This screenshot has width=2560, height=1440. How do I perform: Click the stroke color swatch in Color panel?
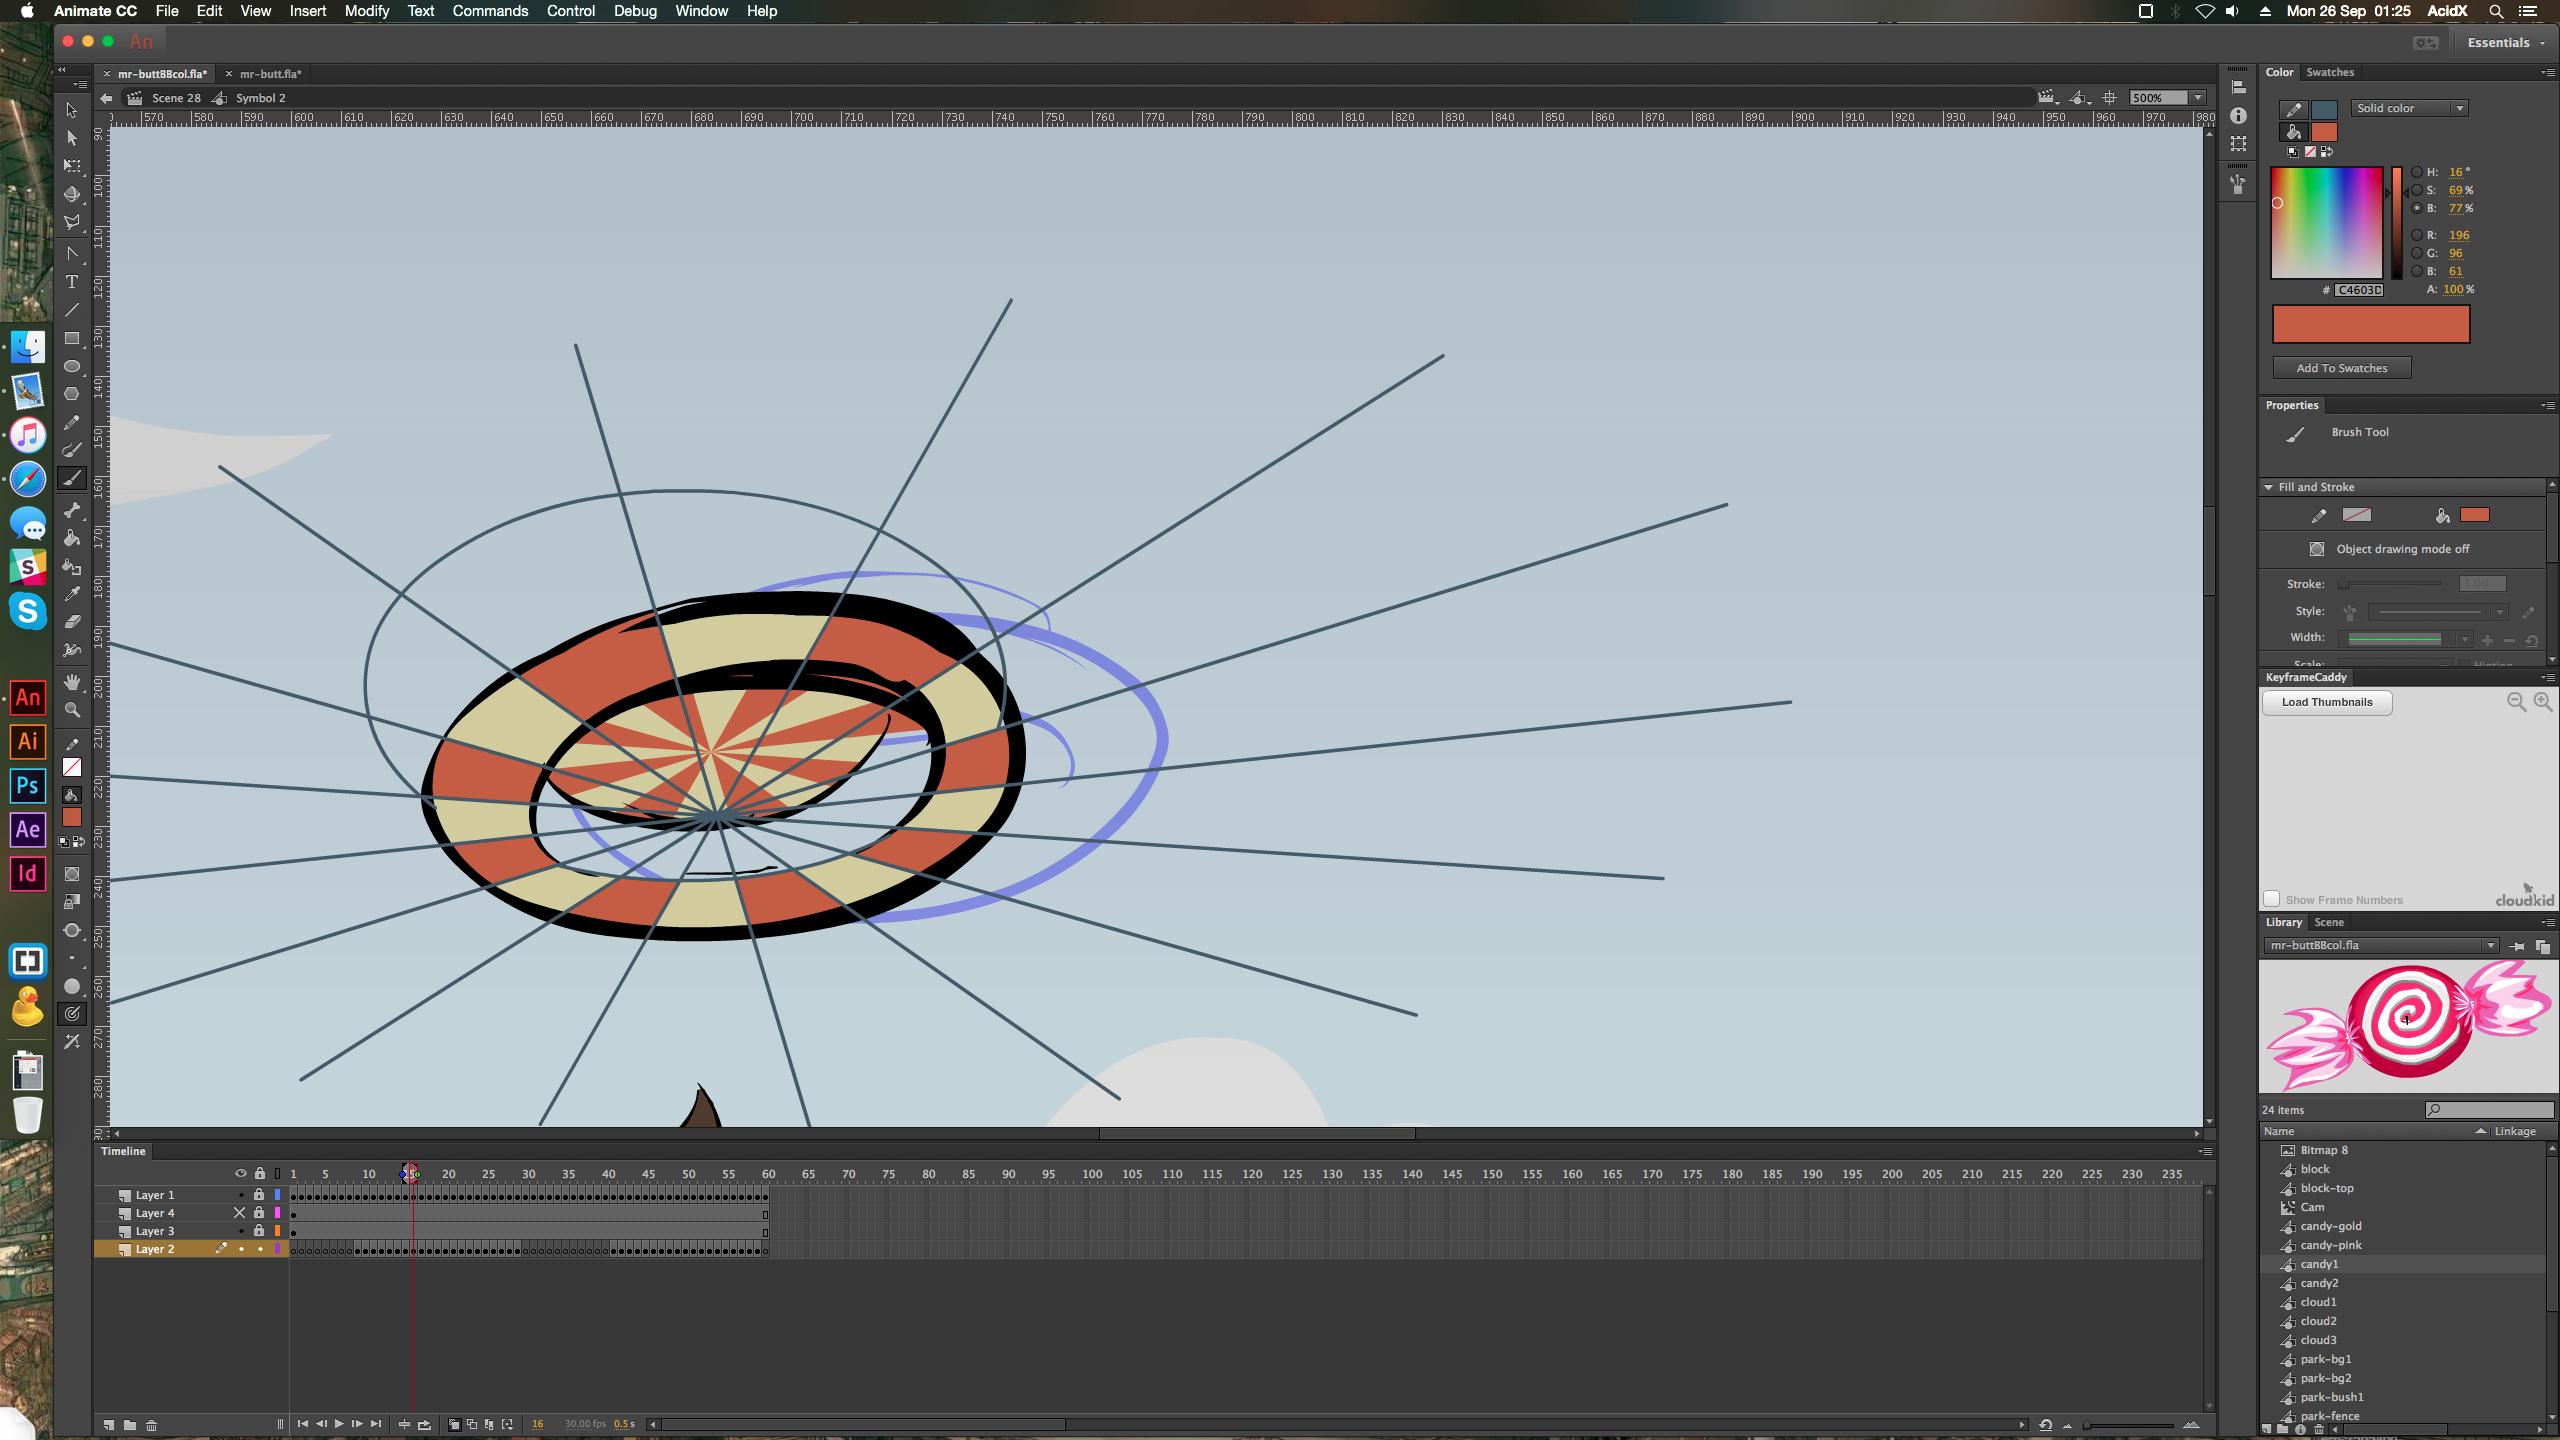2325,109
